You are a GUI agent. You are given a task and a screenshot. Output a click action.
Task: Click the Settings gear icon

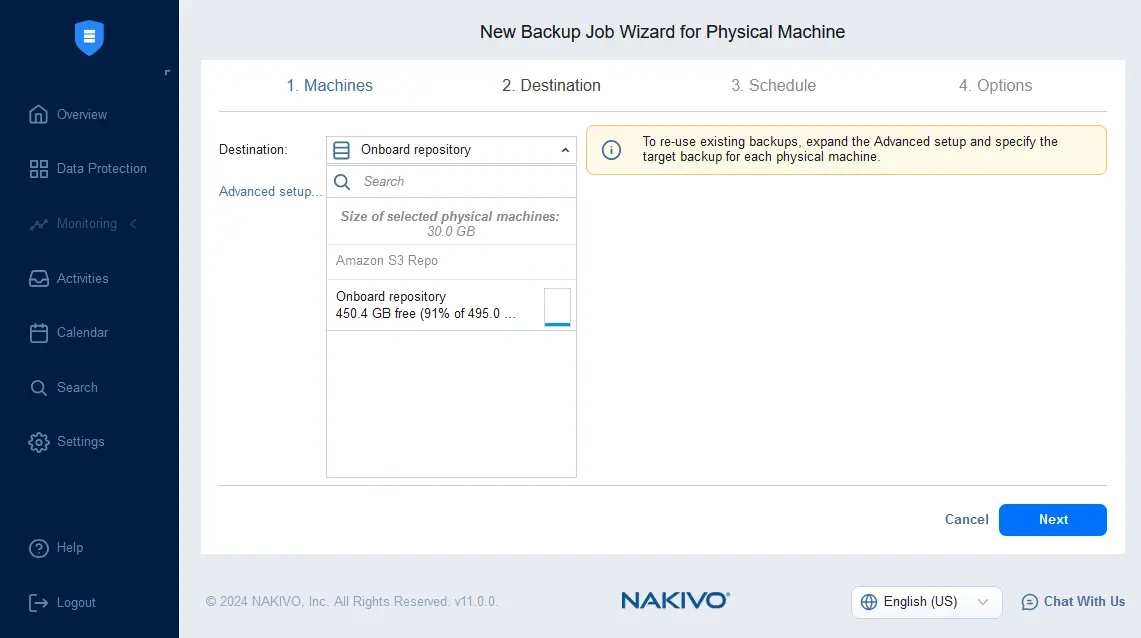(x=39, y=442)
